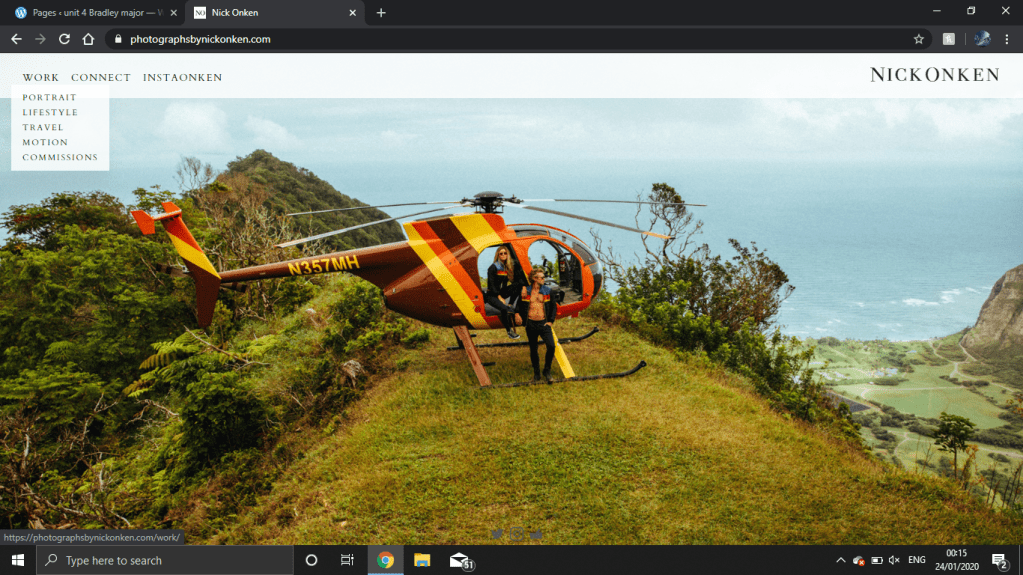Open the WORK dropdown menu
Viewport: 1023px width, 575px height.
coord(41,77)
